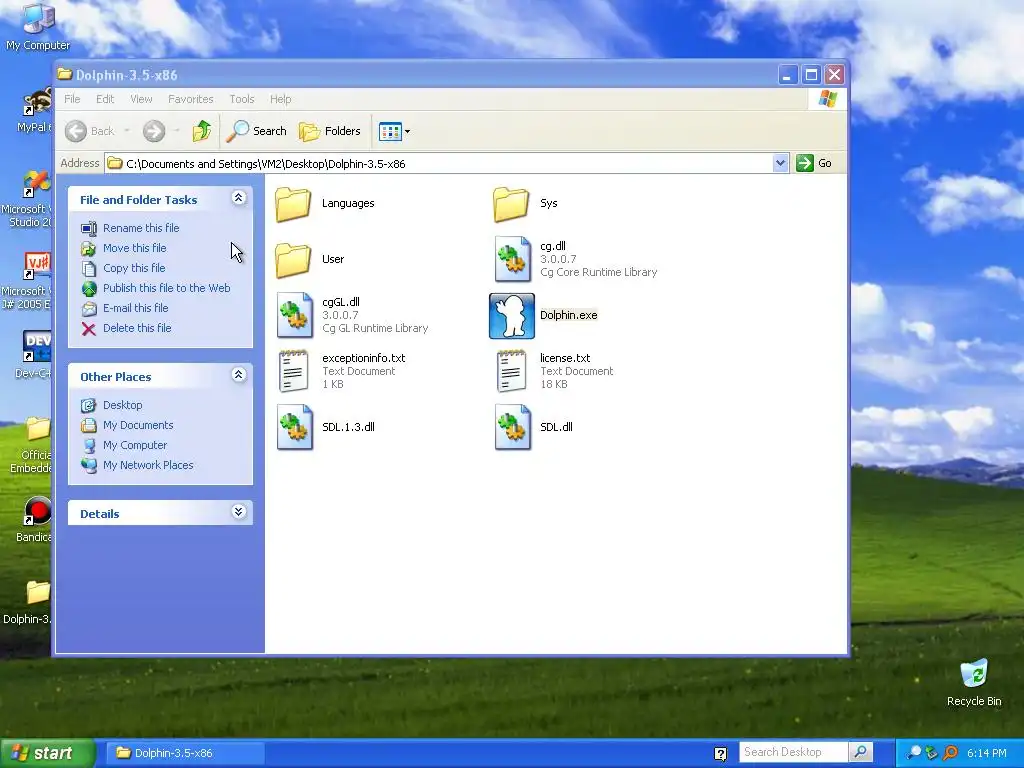Click Copy this file link
Image resolution: width=1024 pixels, height=768 pixels.
134,268
